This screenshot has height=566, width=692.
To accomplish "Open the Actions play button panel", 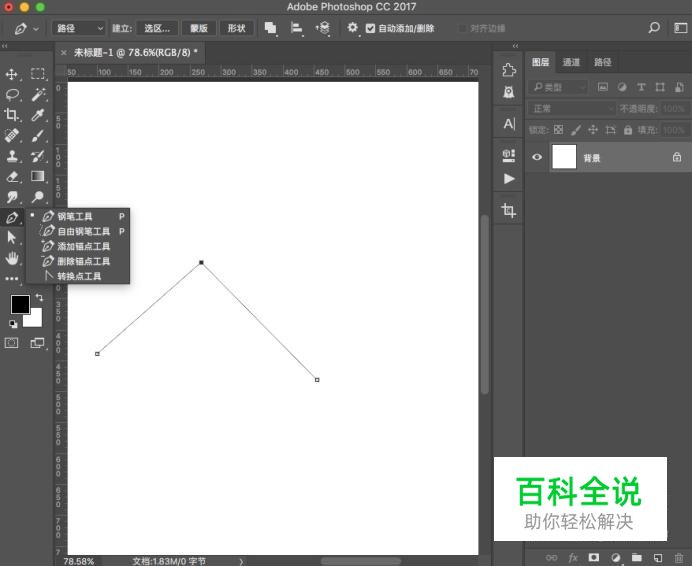I will tap(509, 179).
